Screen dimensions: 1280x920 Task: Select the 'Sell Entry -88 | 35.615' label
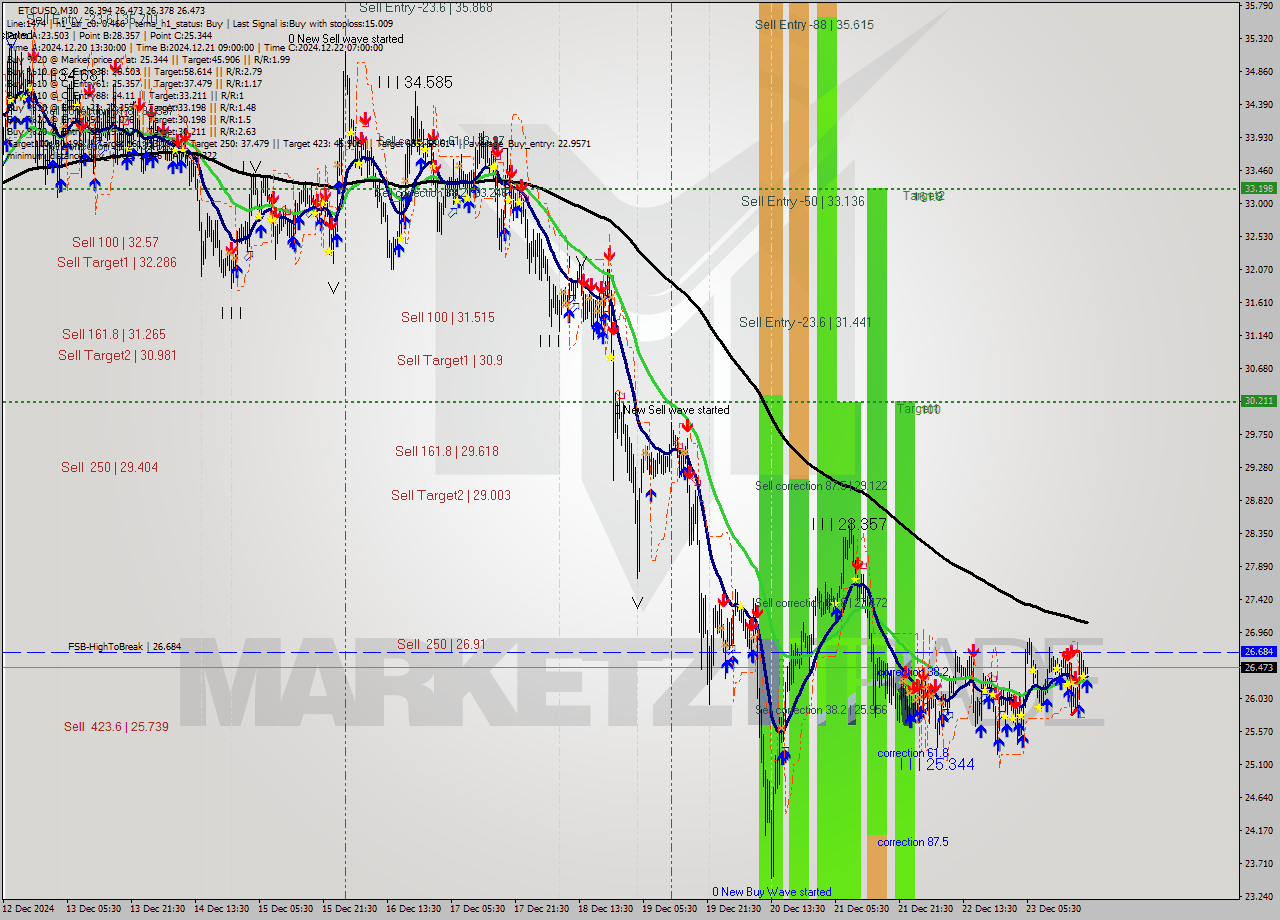pos(815,25)
